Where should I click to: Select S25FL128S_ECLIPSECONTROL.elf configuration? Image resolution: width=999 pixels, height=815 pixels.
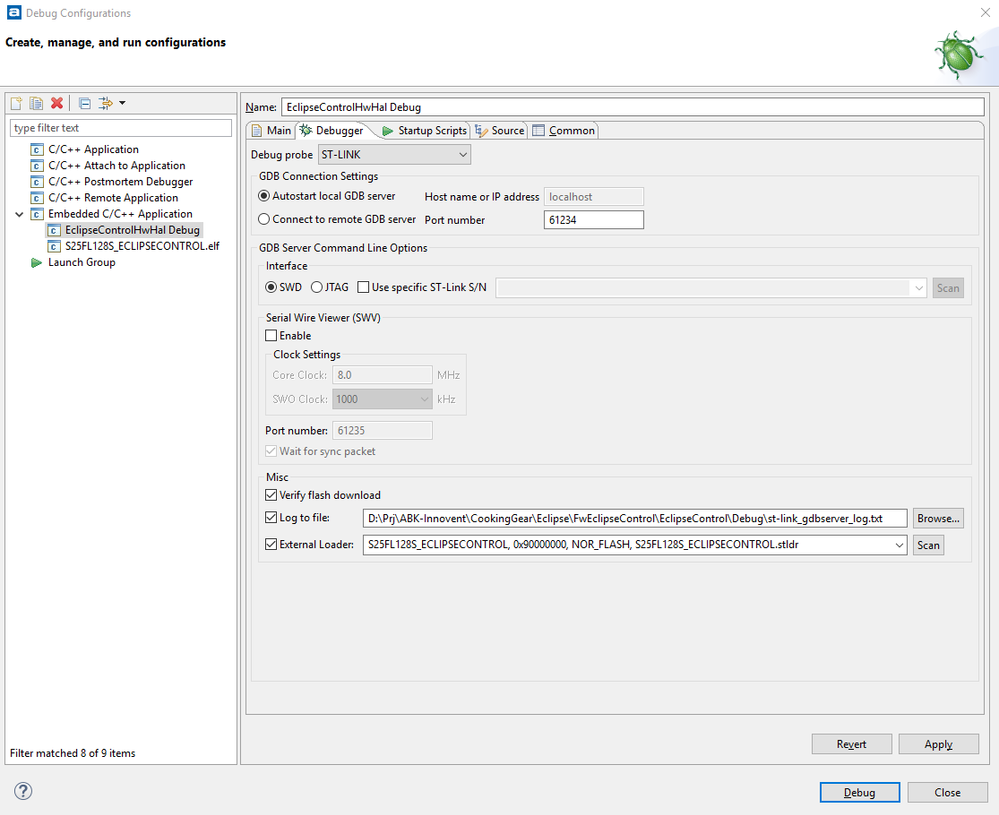142,246
